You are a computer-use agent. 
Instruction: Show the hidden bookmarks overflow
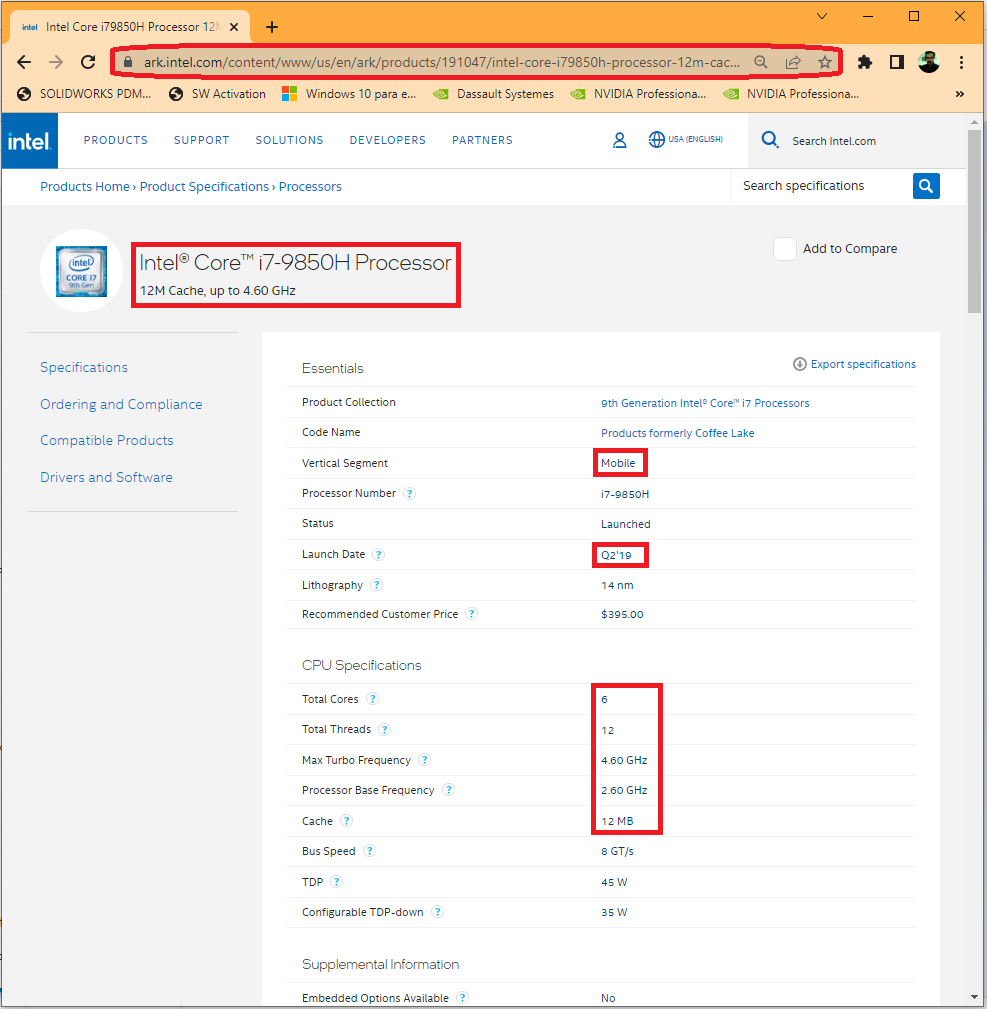click(x=960, y=94)
